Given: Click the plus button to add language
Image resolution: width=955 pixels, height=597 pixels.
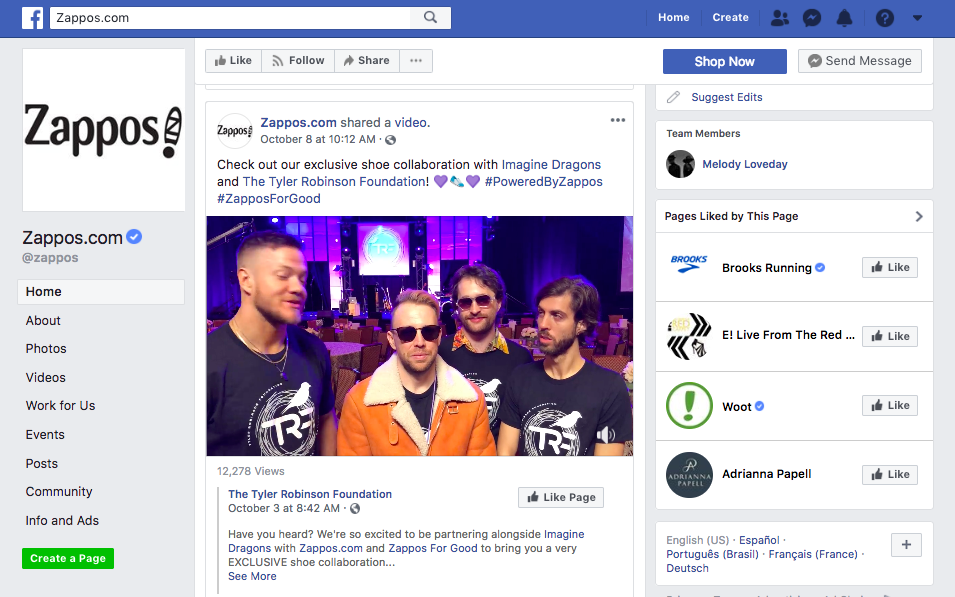Looking at the screenshot, I should coord(906,545).
